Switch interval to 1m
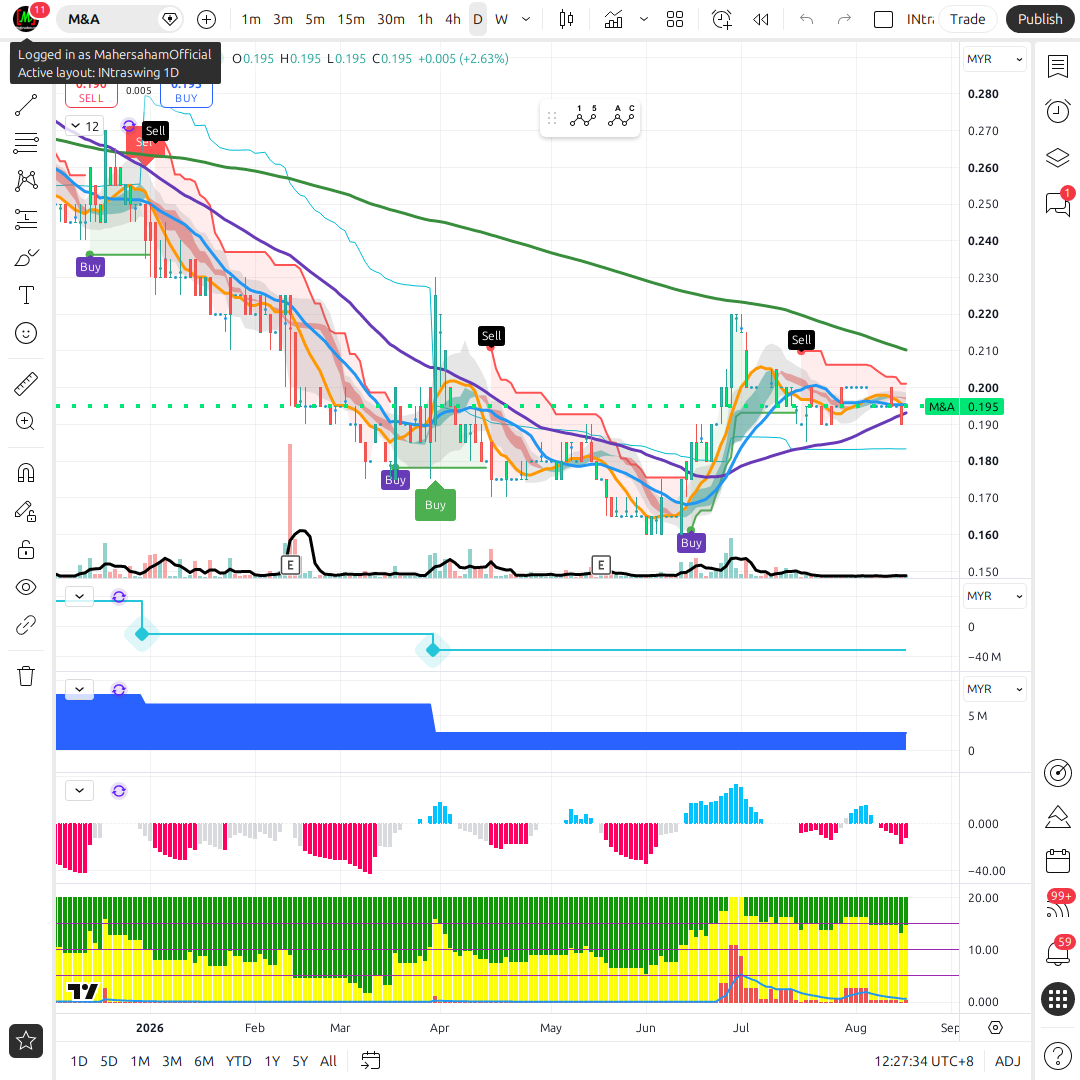The height and width of the screenshot is (1080, 1080). (x=251, y=19)
